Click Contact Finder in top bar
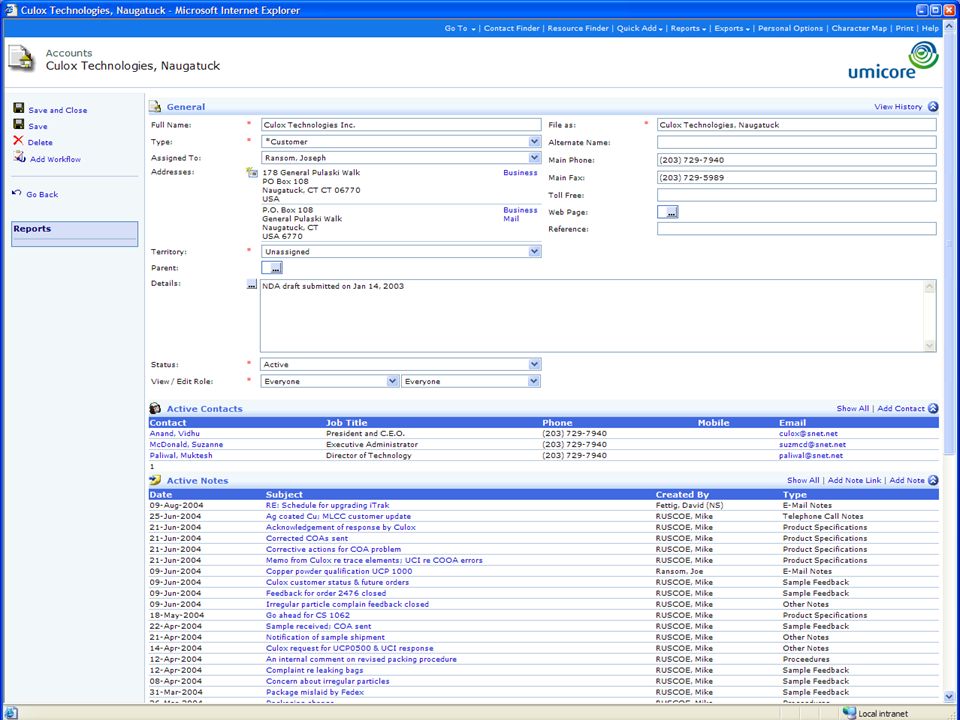 click(x=512, y=28)
